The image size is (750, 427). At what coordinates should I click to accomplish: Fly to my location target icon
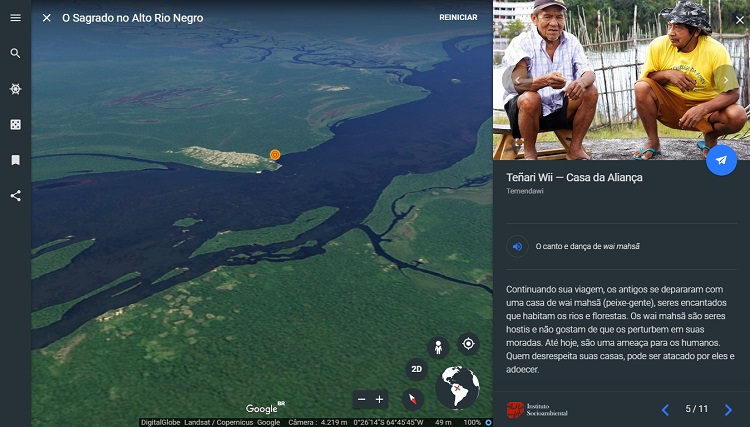coord(467,344)
